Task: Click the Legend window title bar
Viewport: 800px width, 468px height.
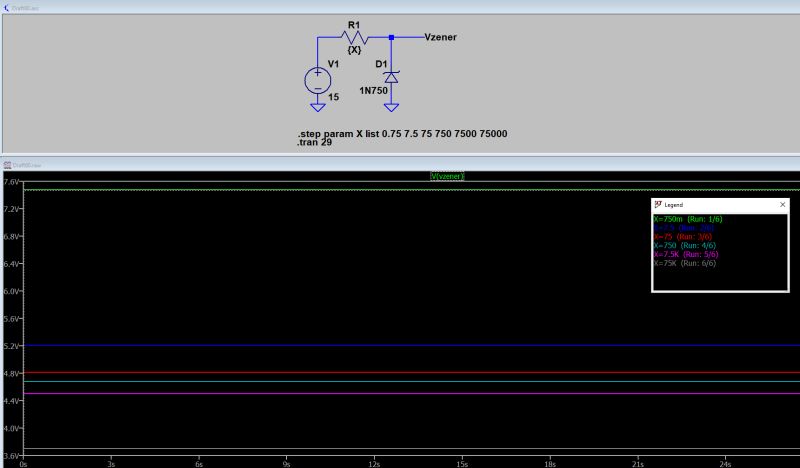Action: point(720,205)
